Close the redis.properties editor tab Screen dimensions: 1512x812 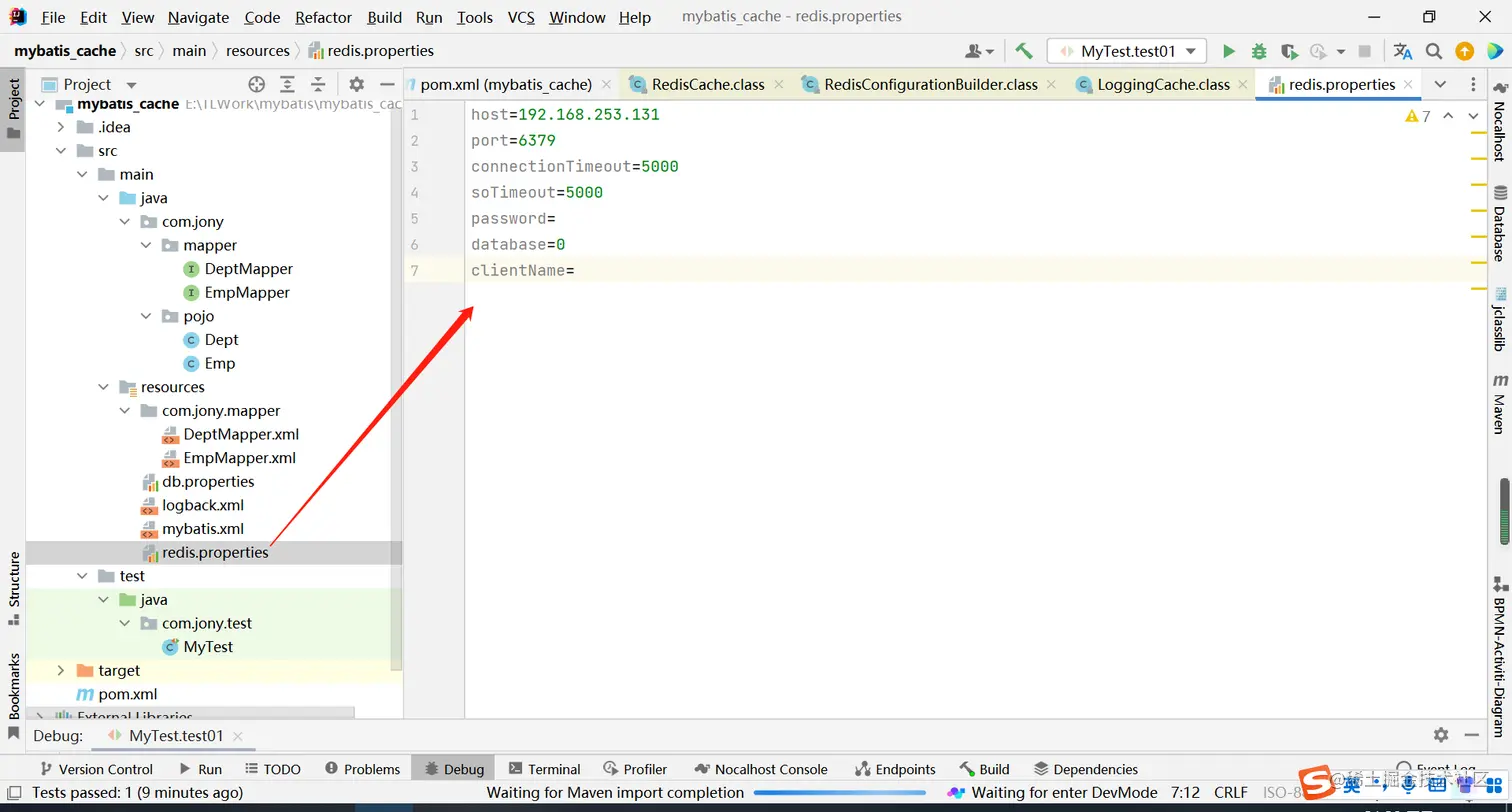[1407, 84]
